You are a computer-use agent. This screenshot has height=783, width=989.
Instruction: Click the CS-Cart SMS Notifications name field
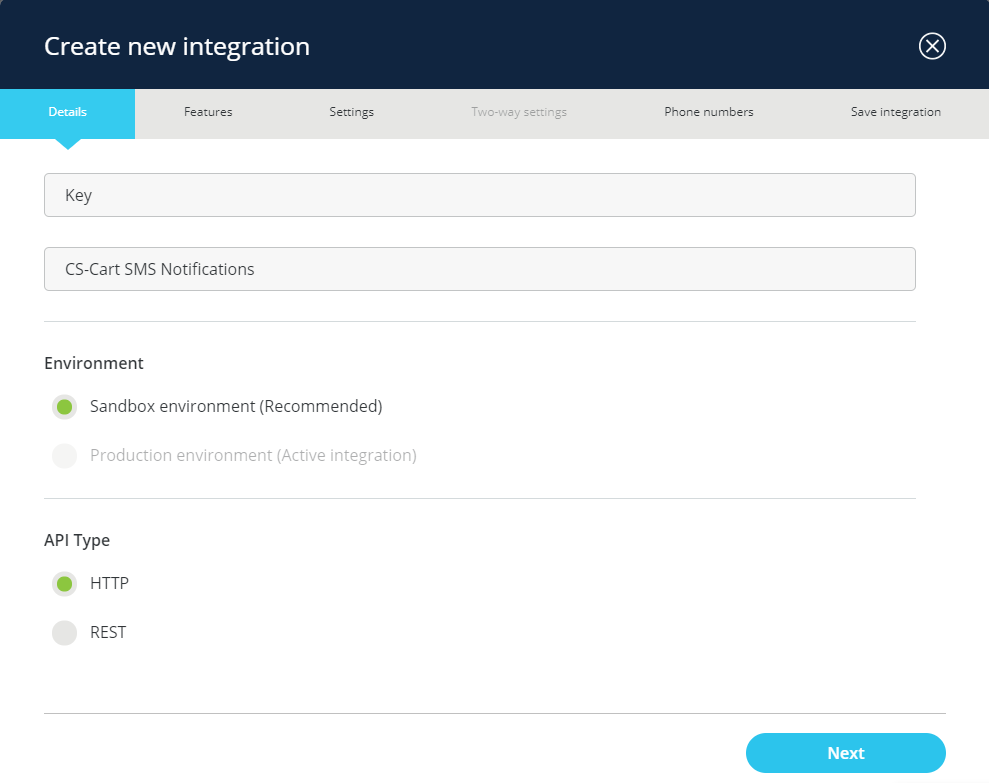480,269
